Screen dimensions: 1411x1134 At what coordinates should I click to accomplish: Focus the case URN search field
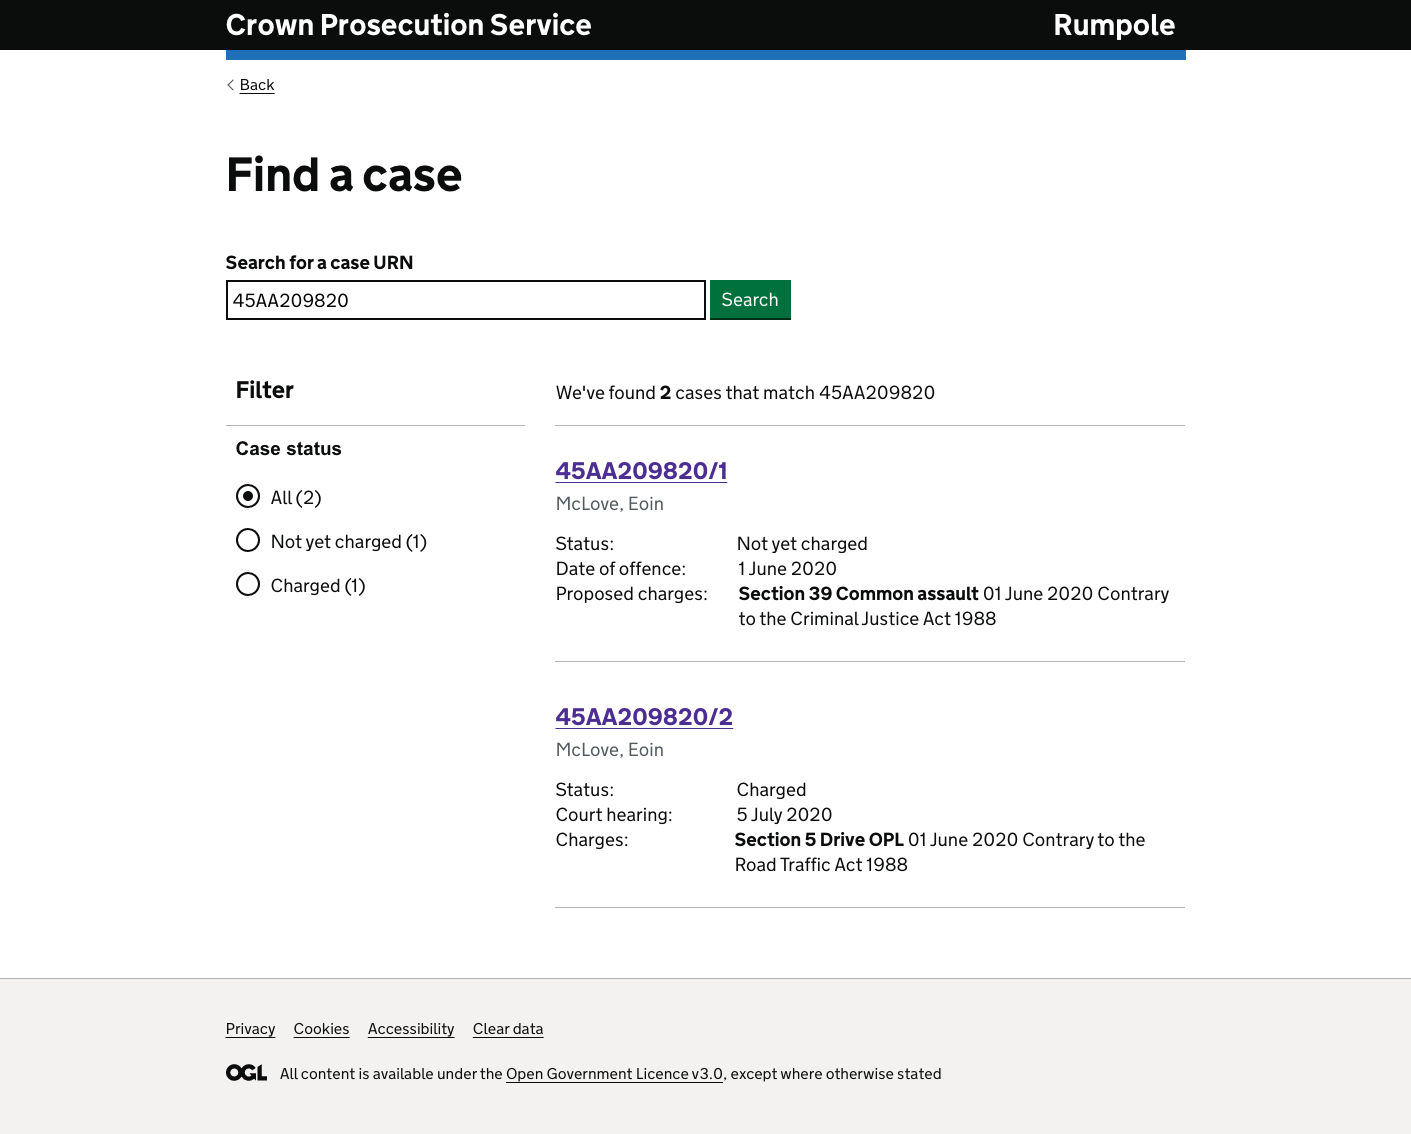(465, 300)
